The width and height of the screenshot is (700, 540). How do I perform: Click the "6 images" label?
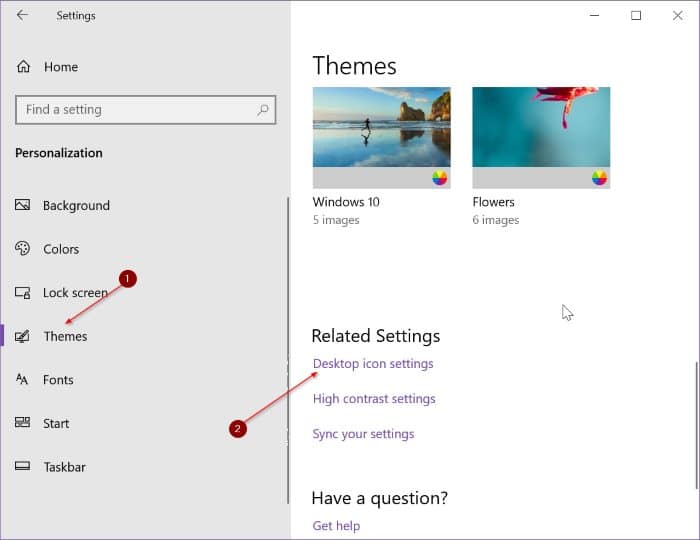point(496,220)
